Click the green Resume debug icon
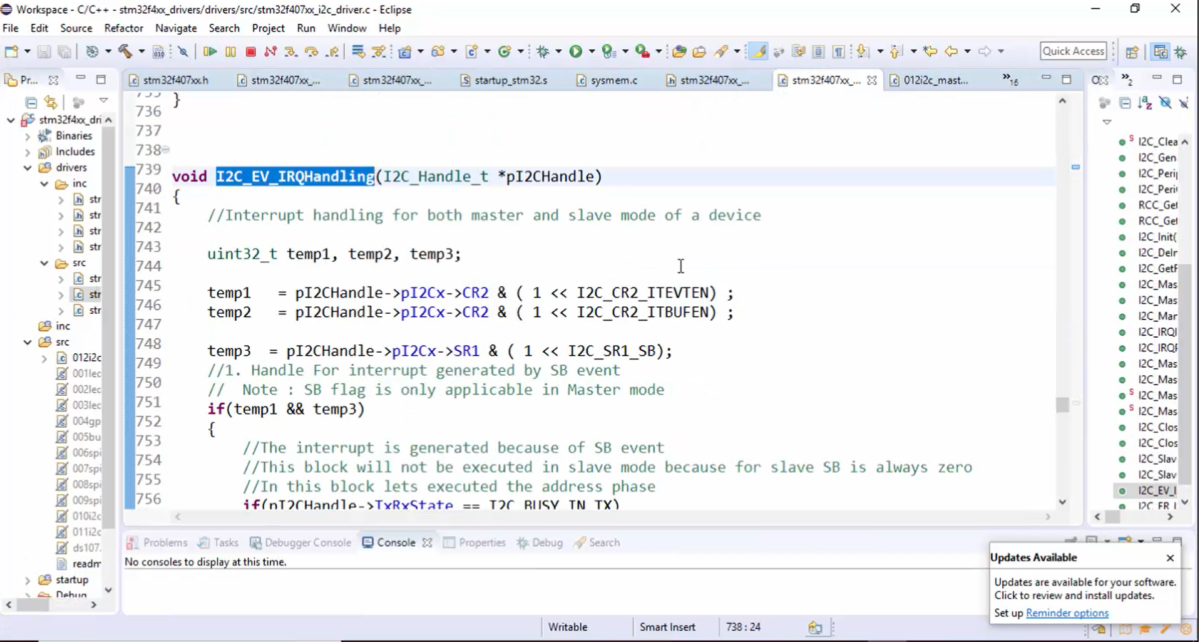The width and height of the screenshot is (1200, 642). 210,51
